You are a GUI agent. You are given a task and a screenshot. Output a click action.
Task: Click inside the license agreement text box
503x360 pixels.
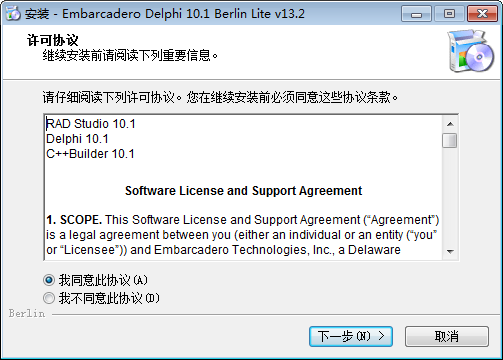click(x=243, y=187)
